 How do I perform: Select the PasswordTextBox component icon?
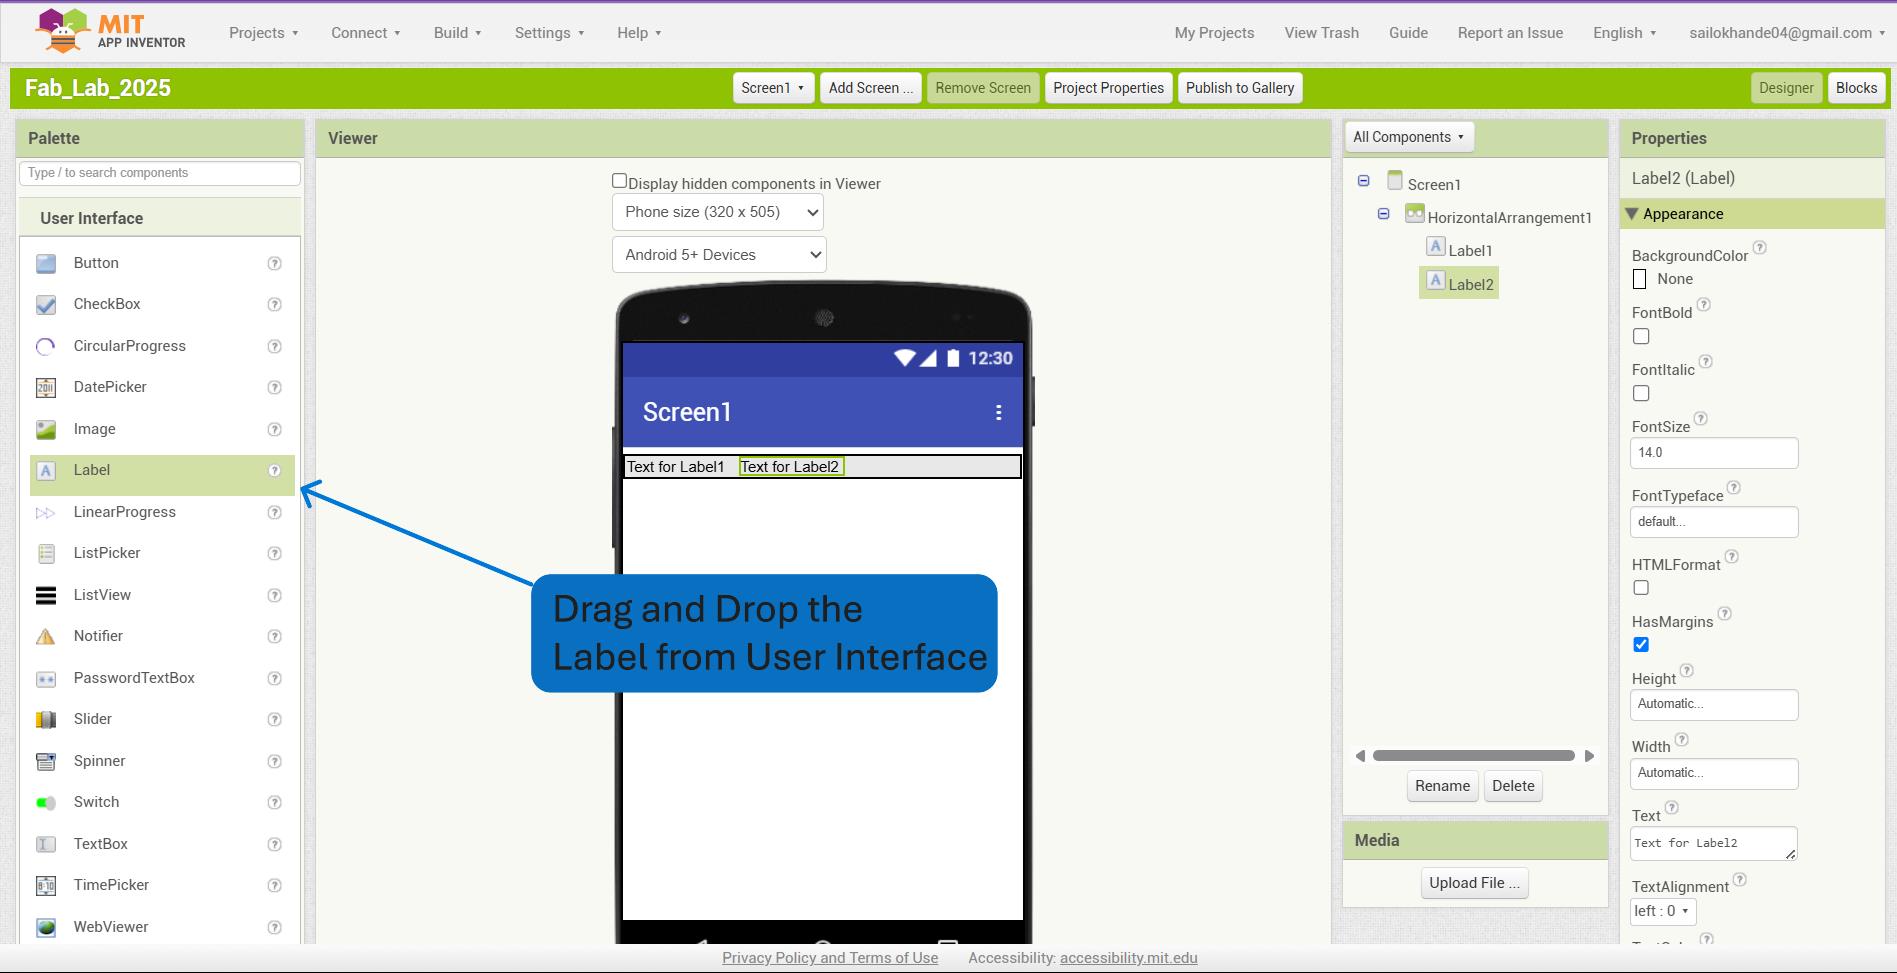46,678
